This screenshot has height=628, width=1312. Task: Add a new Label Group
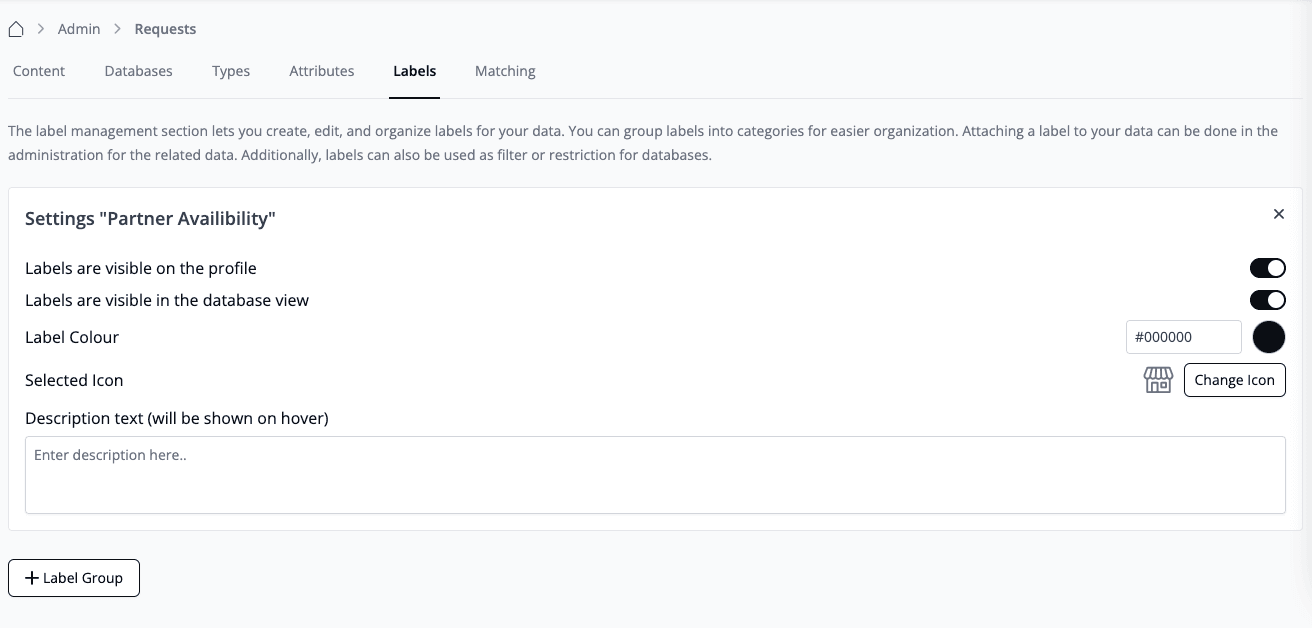pos(74,578)
